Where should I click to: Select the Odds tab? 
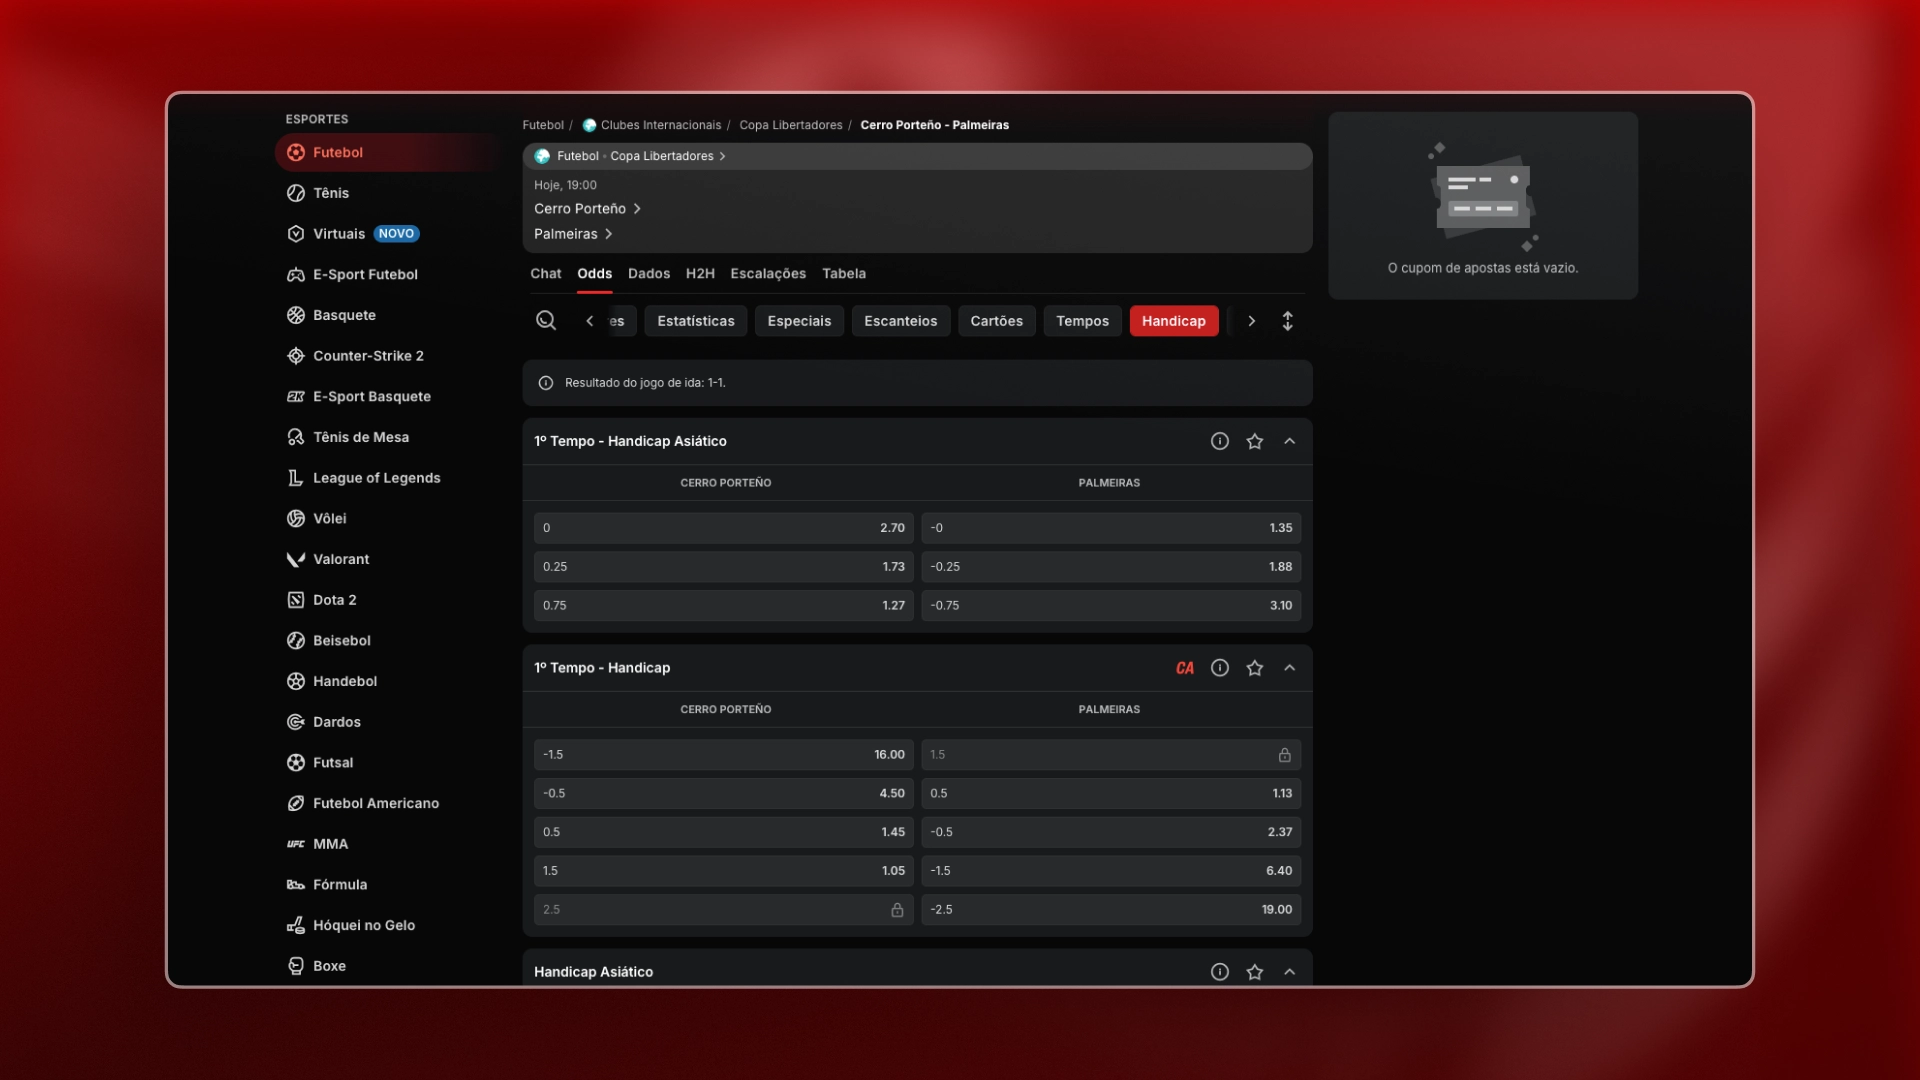[595, 273]
